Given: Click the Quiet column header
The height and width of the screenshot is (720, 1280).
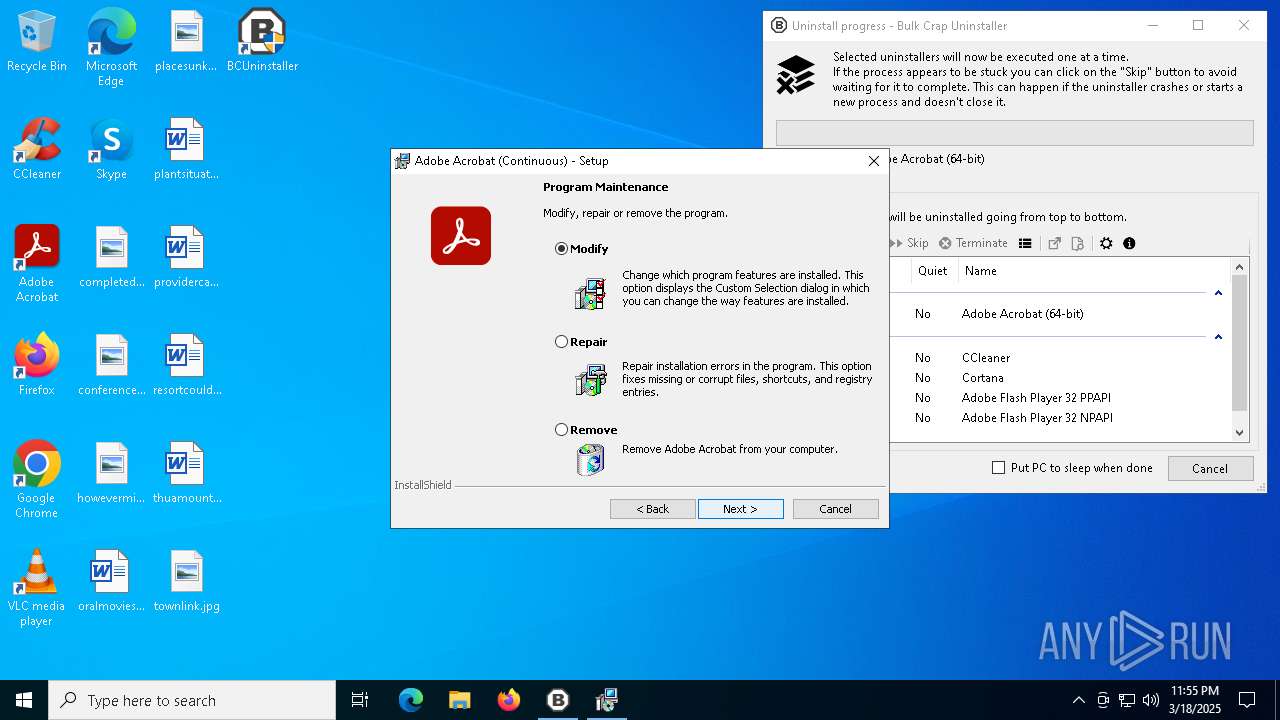Looking at the screenshot, I should [932, 271].
